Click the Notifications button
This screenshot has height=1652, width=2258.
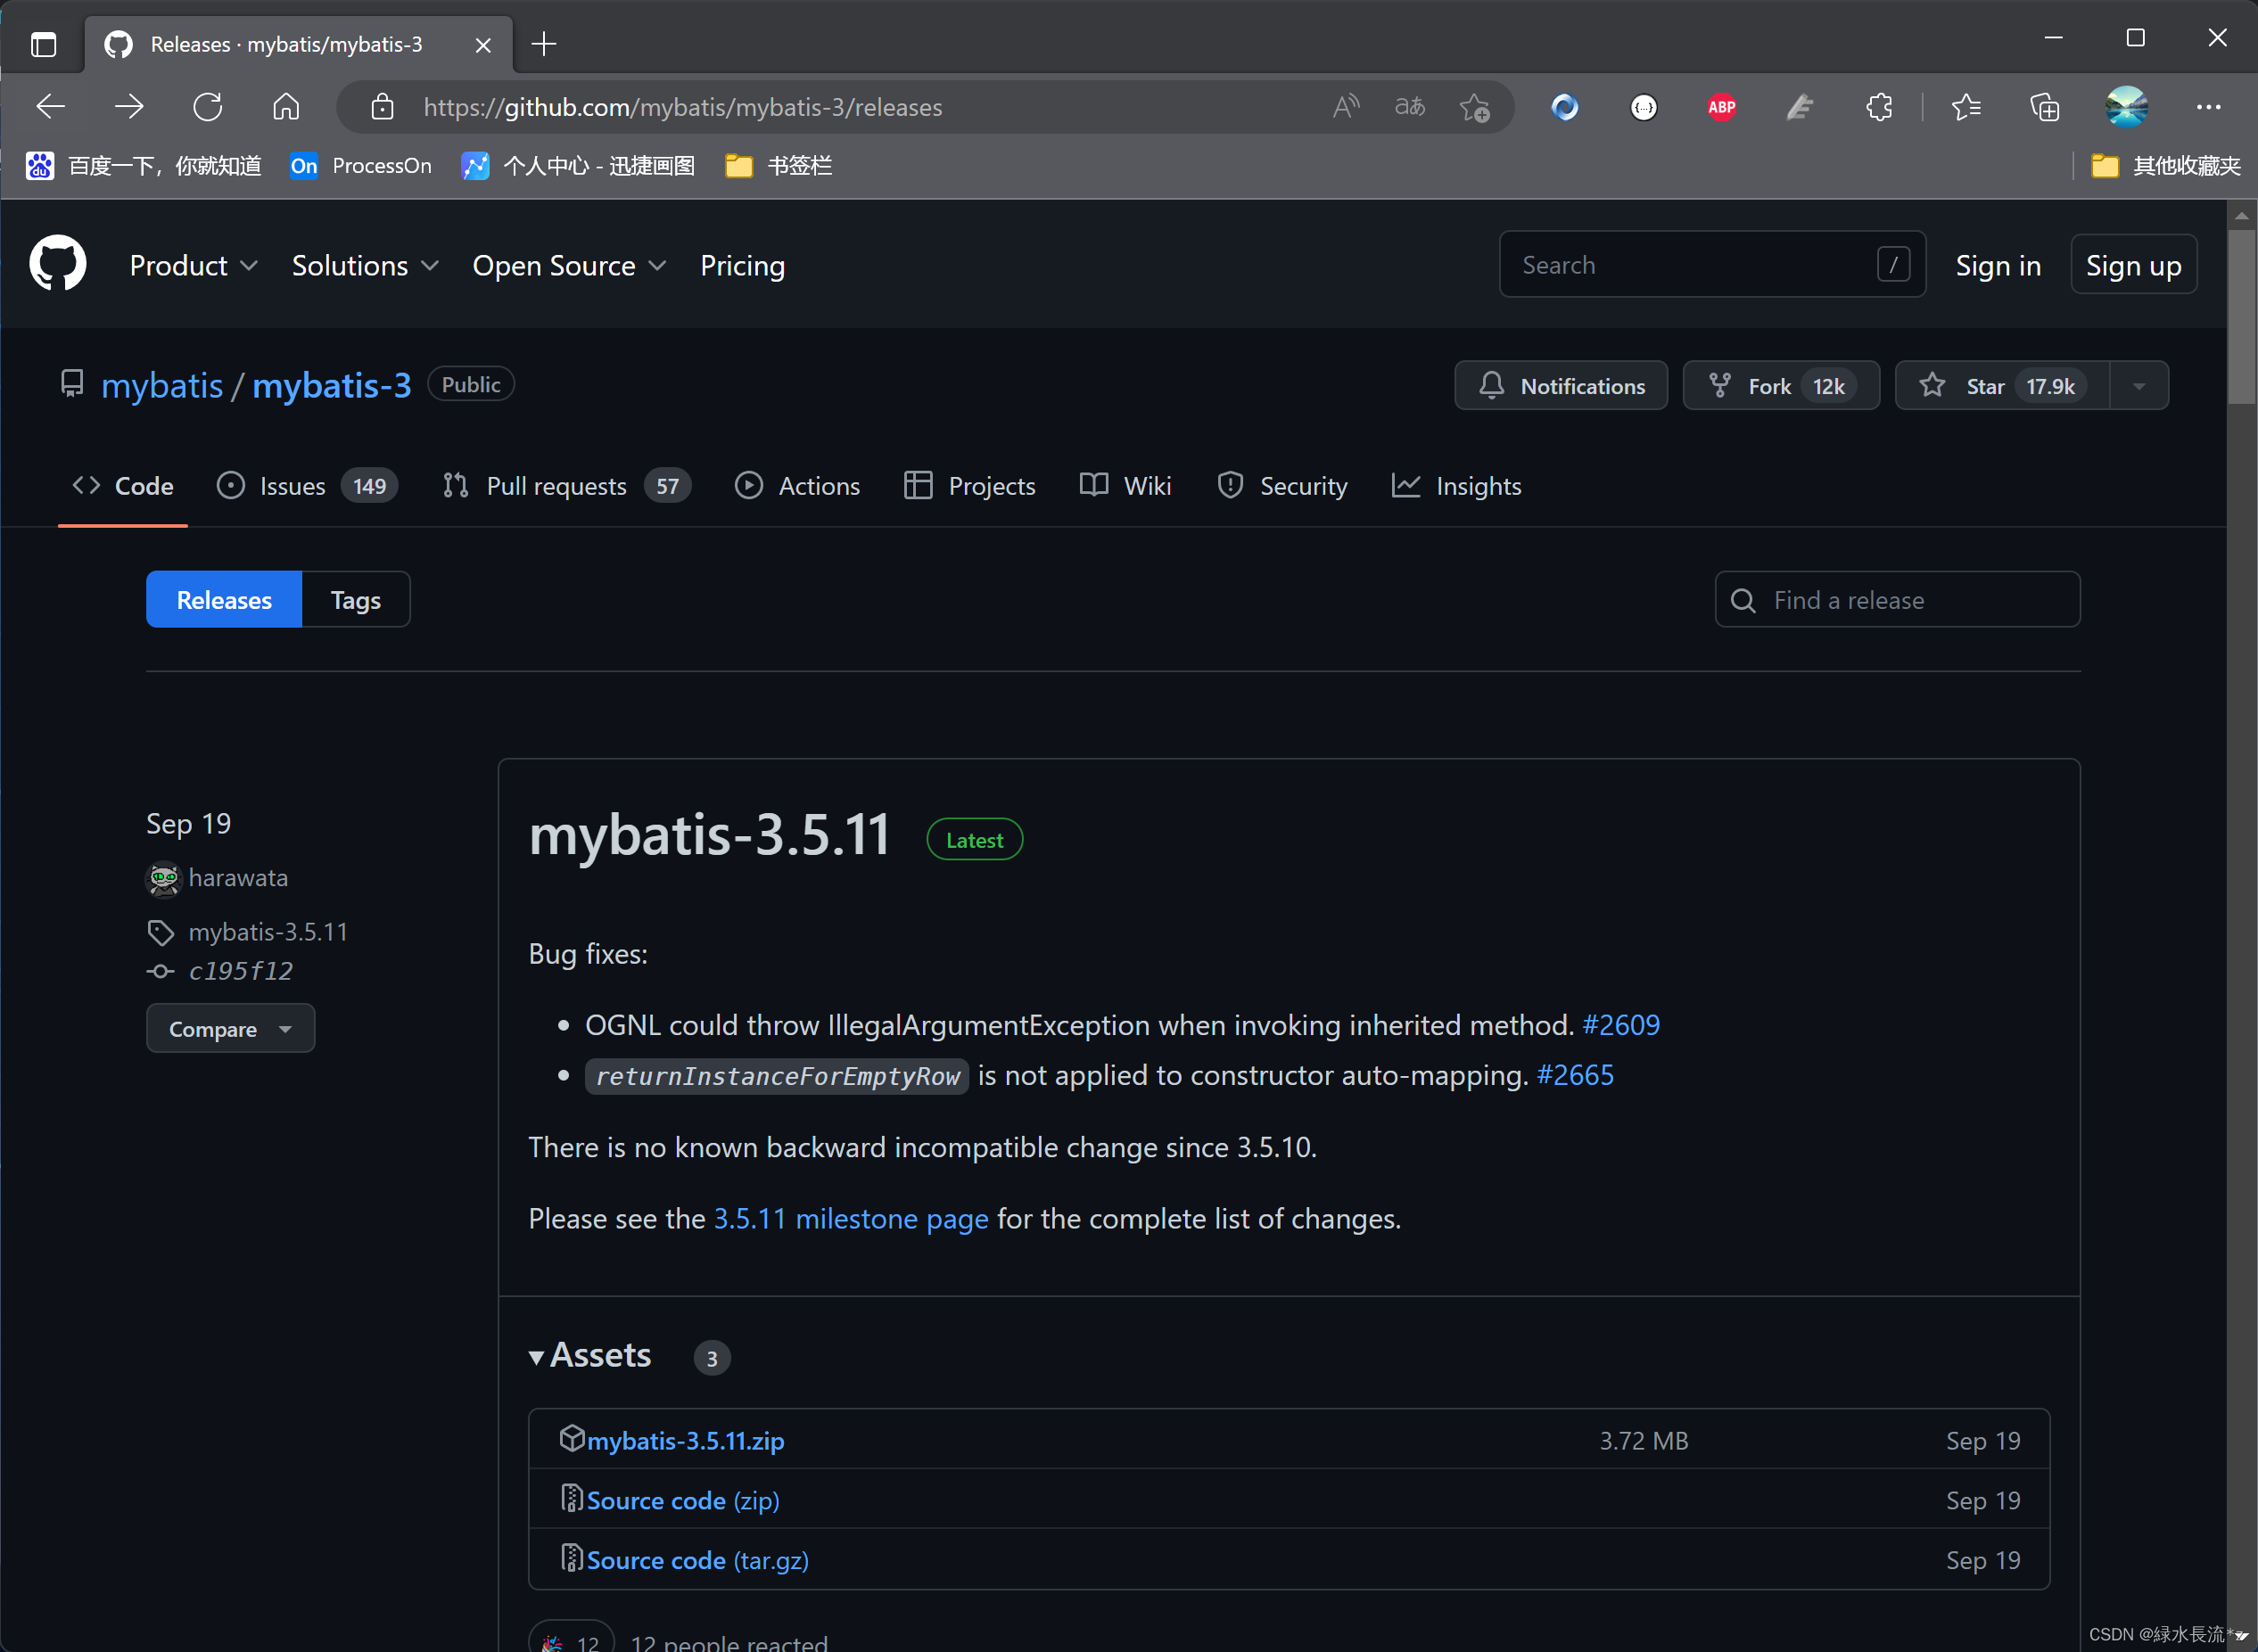pyautogui.click(x=1561, y=386)
